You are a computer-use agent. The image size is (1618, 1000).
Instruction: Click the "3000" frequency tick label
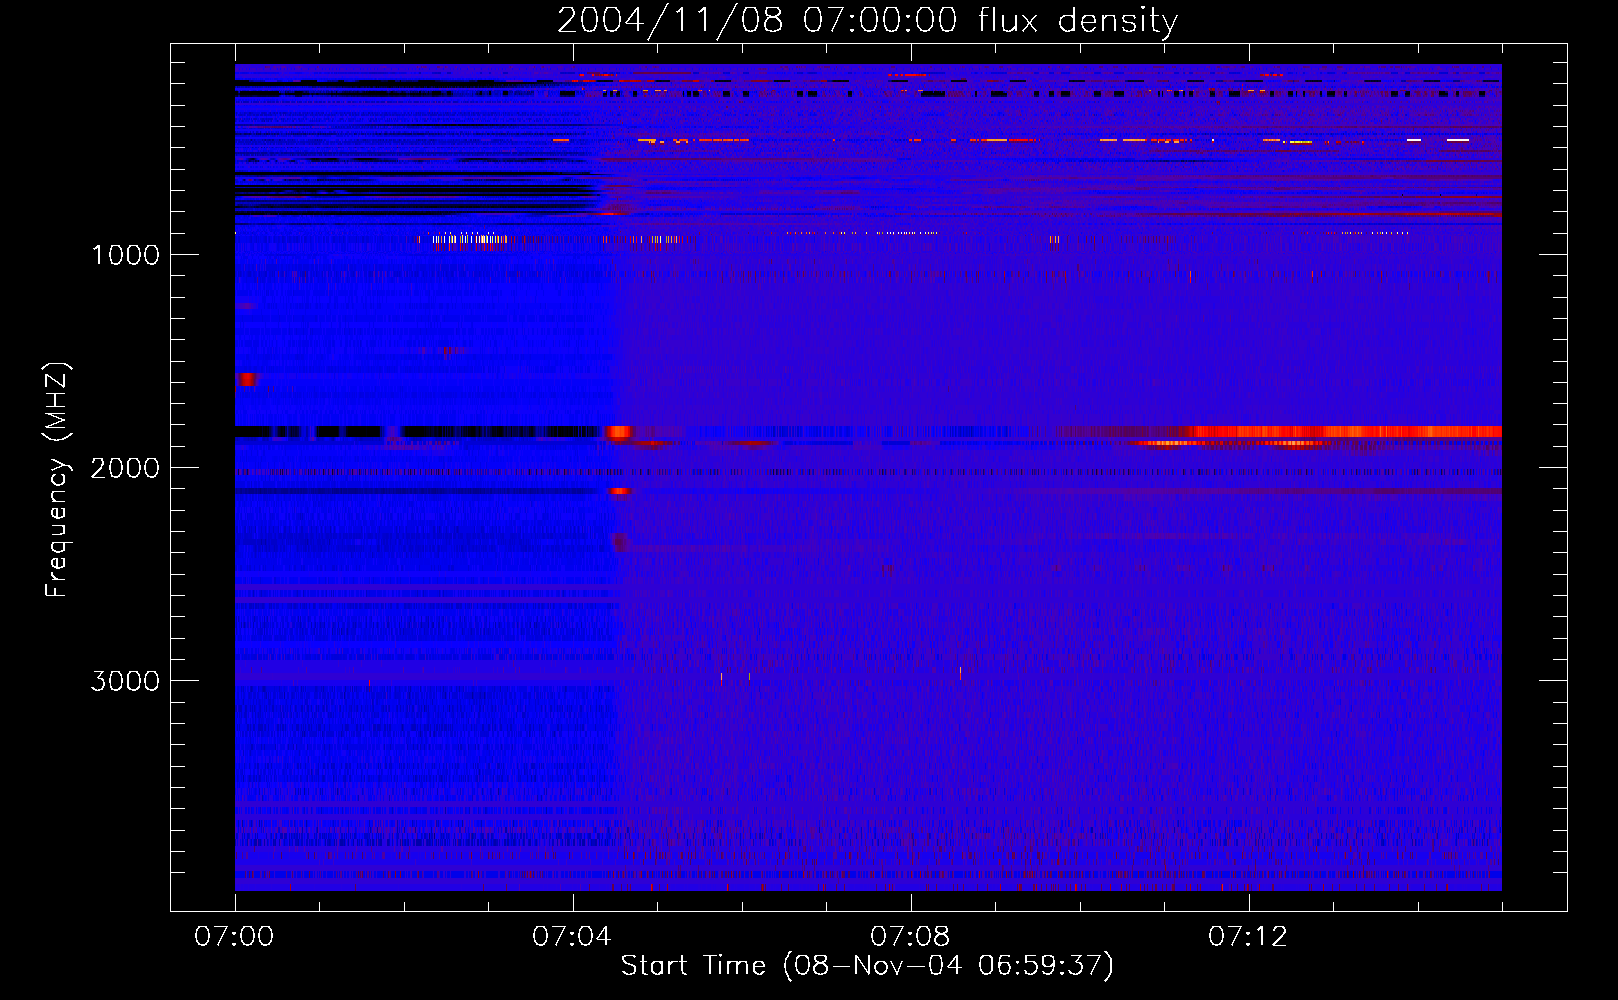click(x=125, y=681)
